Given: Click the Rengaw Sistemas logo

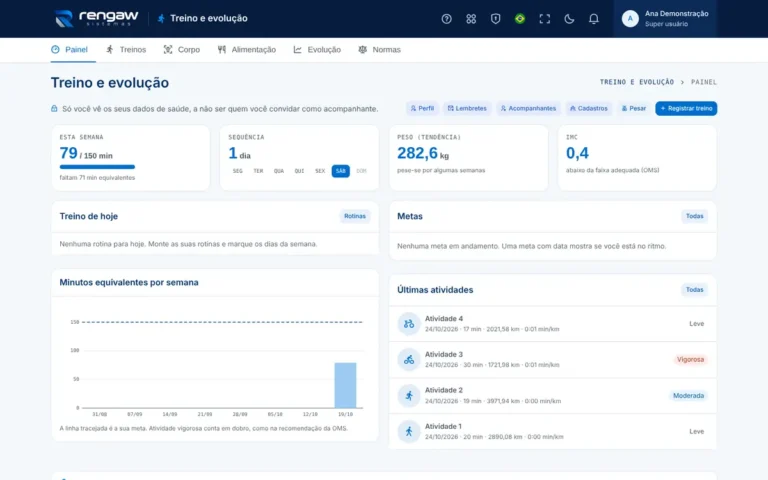Looking at the screenshot, I should pyautogui.click(x=96, y=19).
